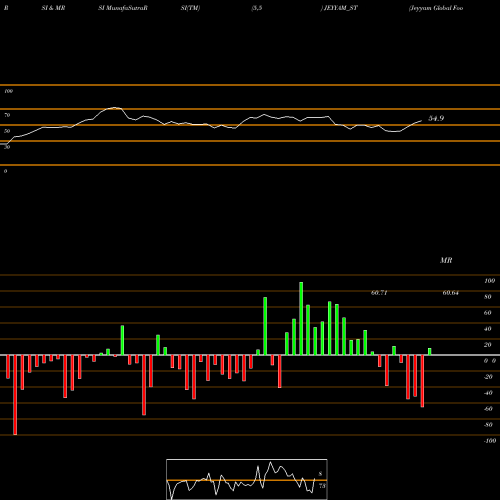Click the 60.64 value in the MR panel
This screenshot has height=500, width=500.
point(451,293)
